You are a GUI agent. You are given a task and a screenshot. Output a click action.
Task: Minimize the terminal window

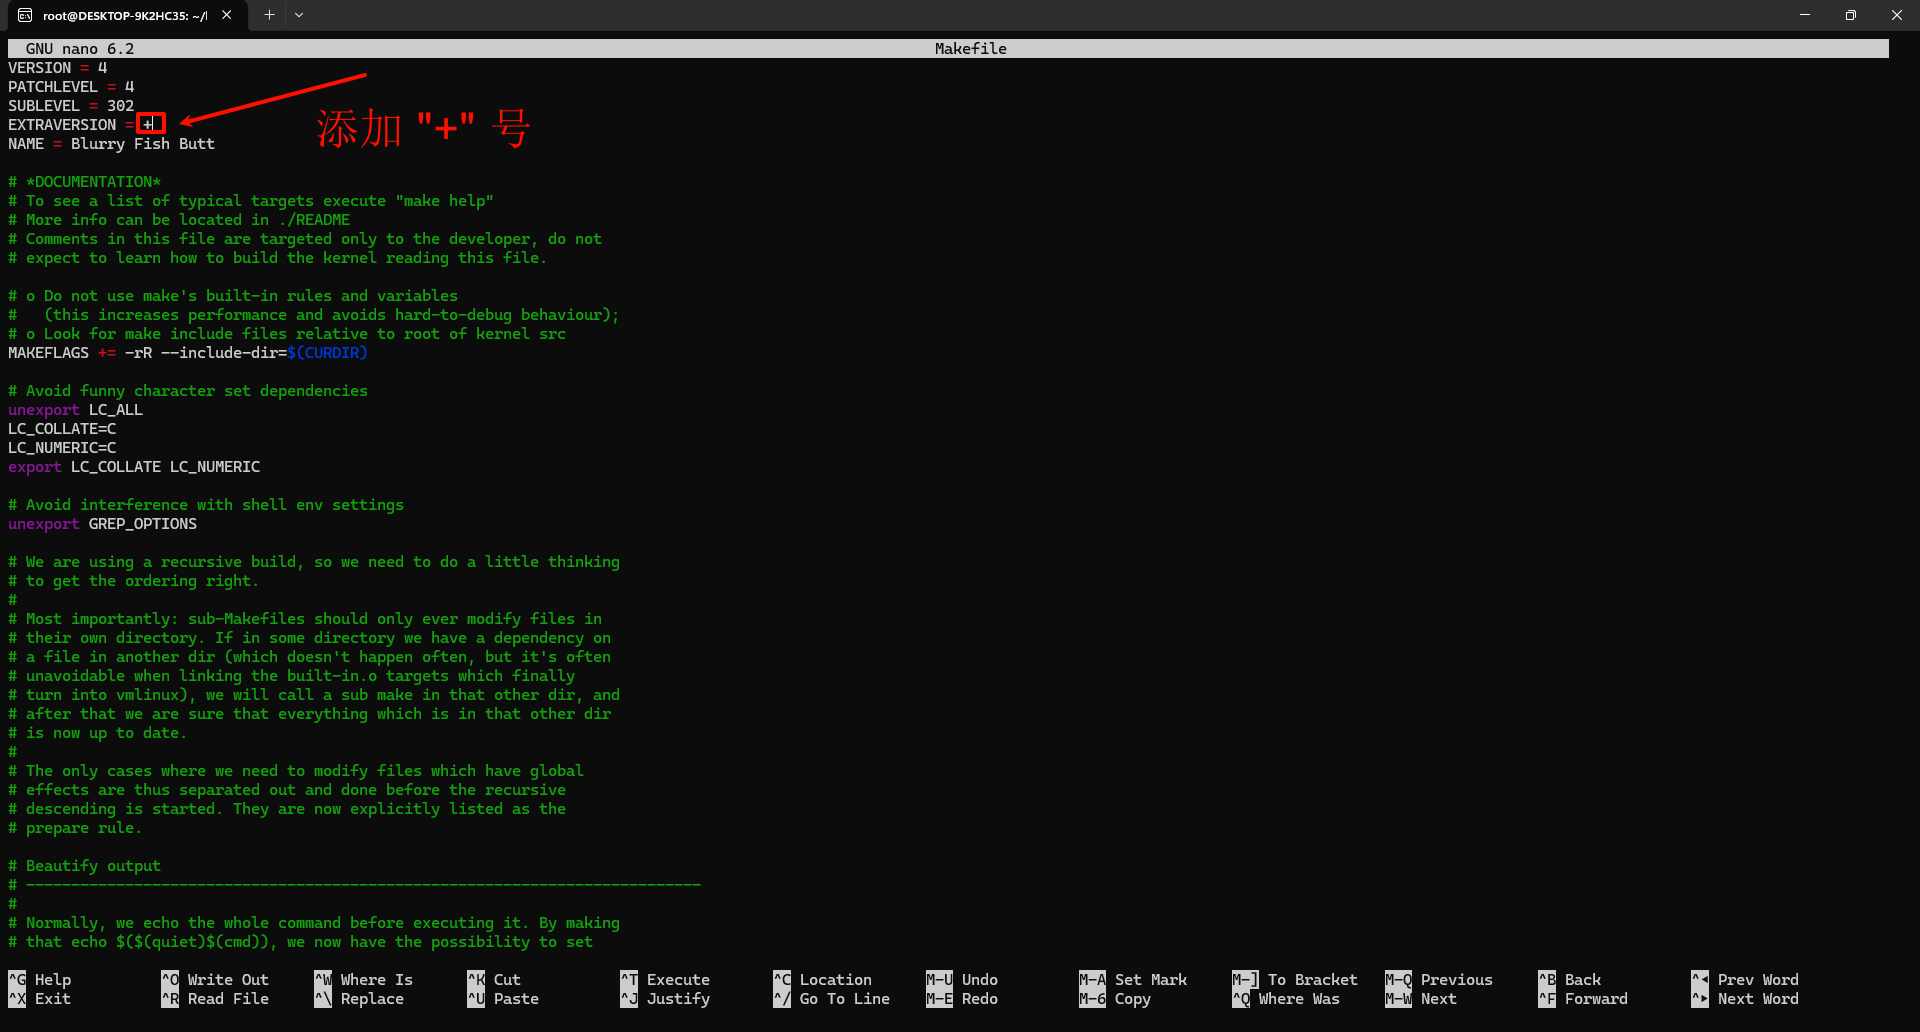pos(1805,15)
